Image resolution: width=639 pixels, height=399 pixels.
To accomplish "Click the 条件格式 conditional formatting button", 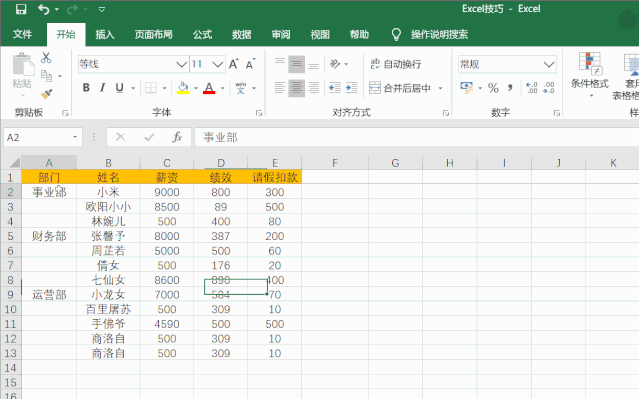I will click(x=590, y=76).
